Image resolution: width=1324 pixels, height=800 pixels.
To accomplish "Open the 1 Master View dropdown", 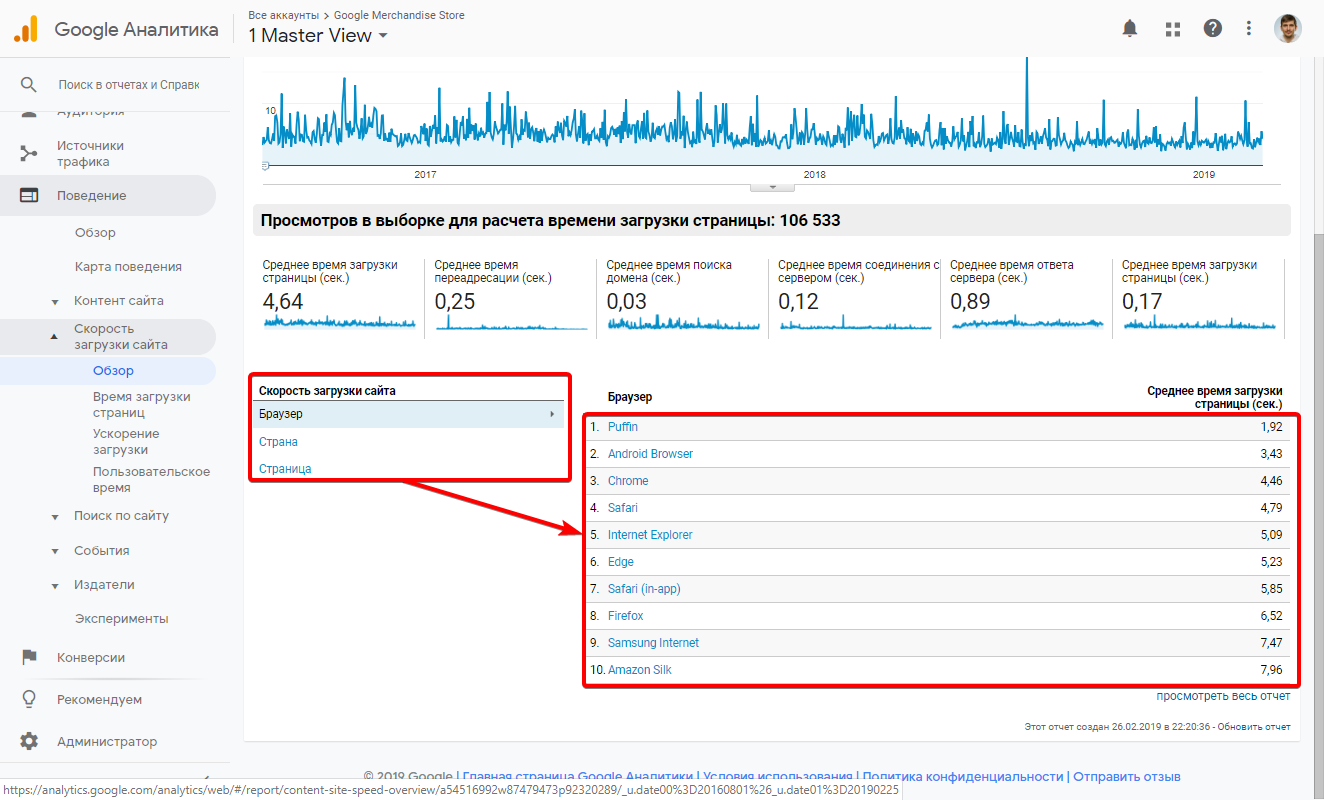I will [318, 36].
